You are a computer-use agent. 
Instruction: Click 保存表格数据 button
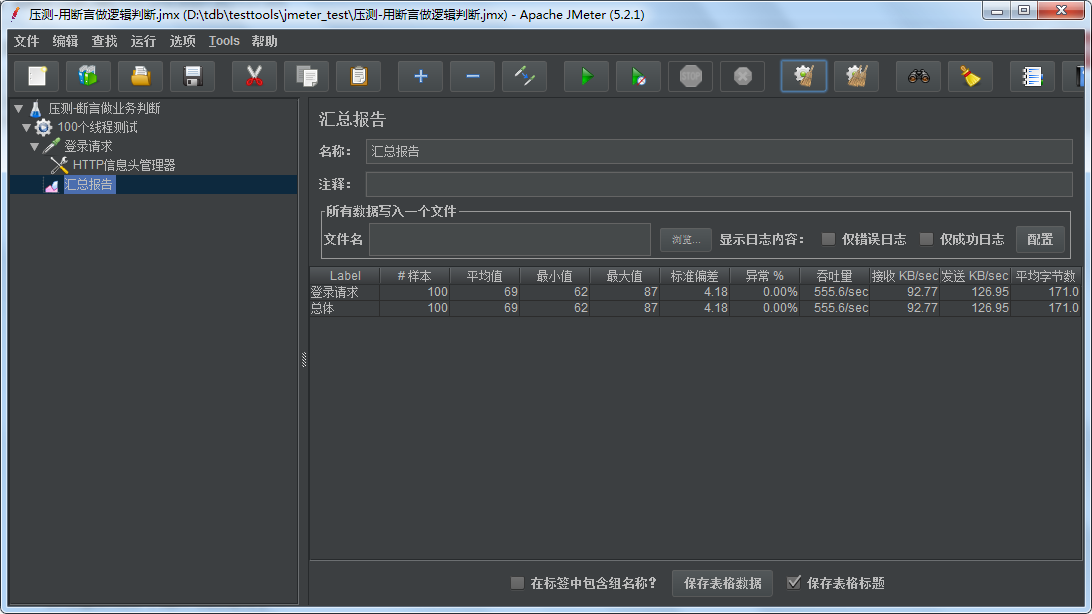click(x=722, y=583)
